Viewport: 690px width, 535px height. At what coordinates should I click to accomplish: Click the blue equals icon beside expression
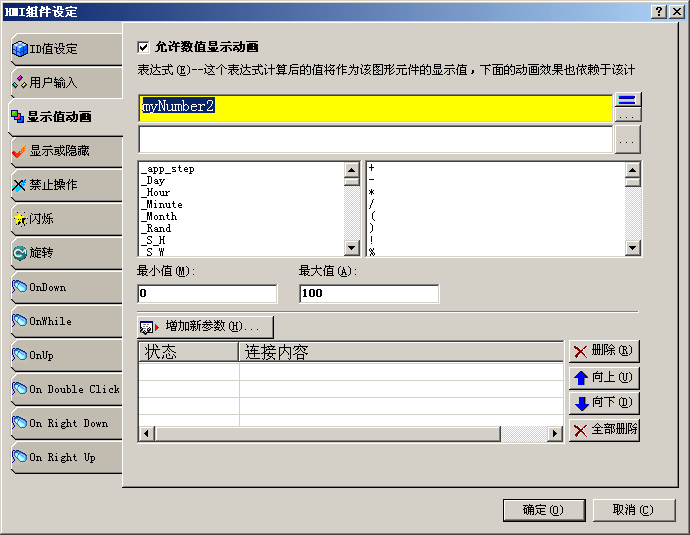(x=627, y=100)
